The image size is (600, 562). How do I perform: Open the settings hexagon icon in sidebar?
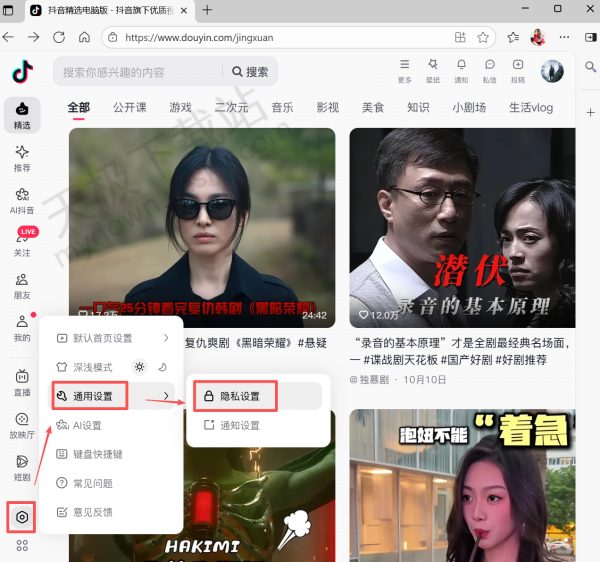point(22,517)
